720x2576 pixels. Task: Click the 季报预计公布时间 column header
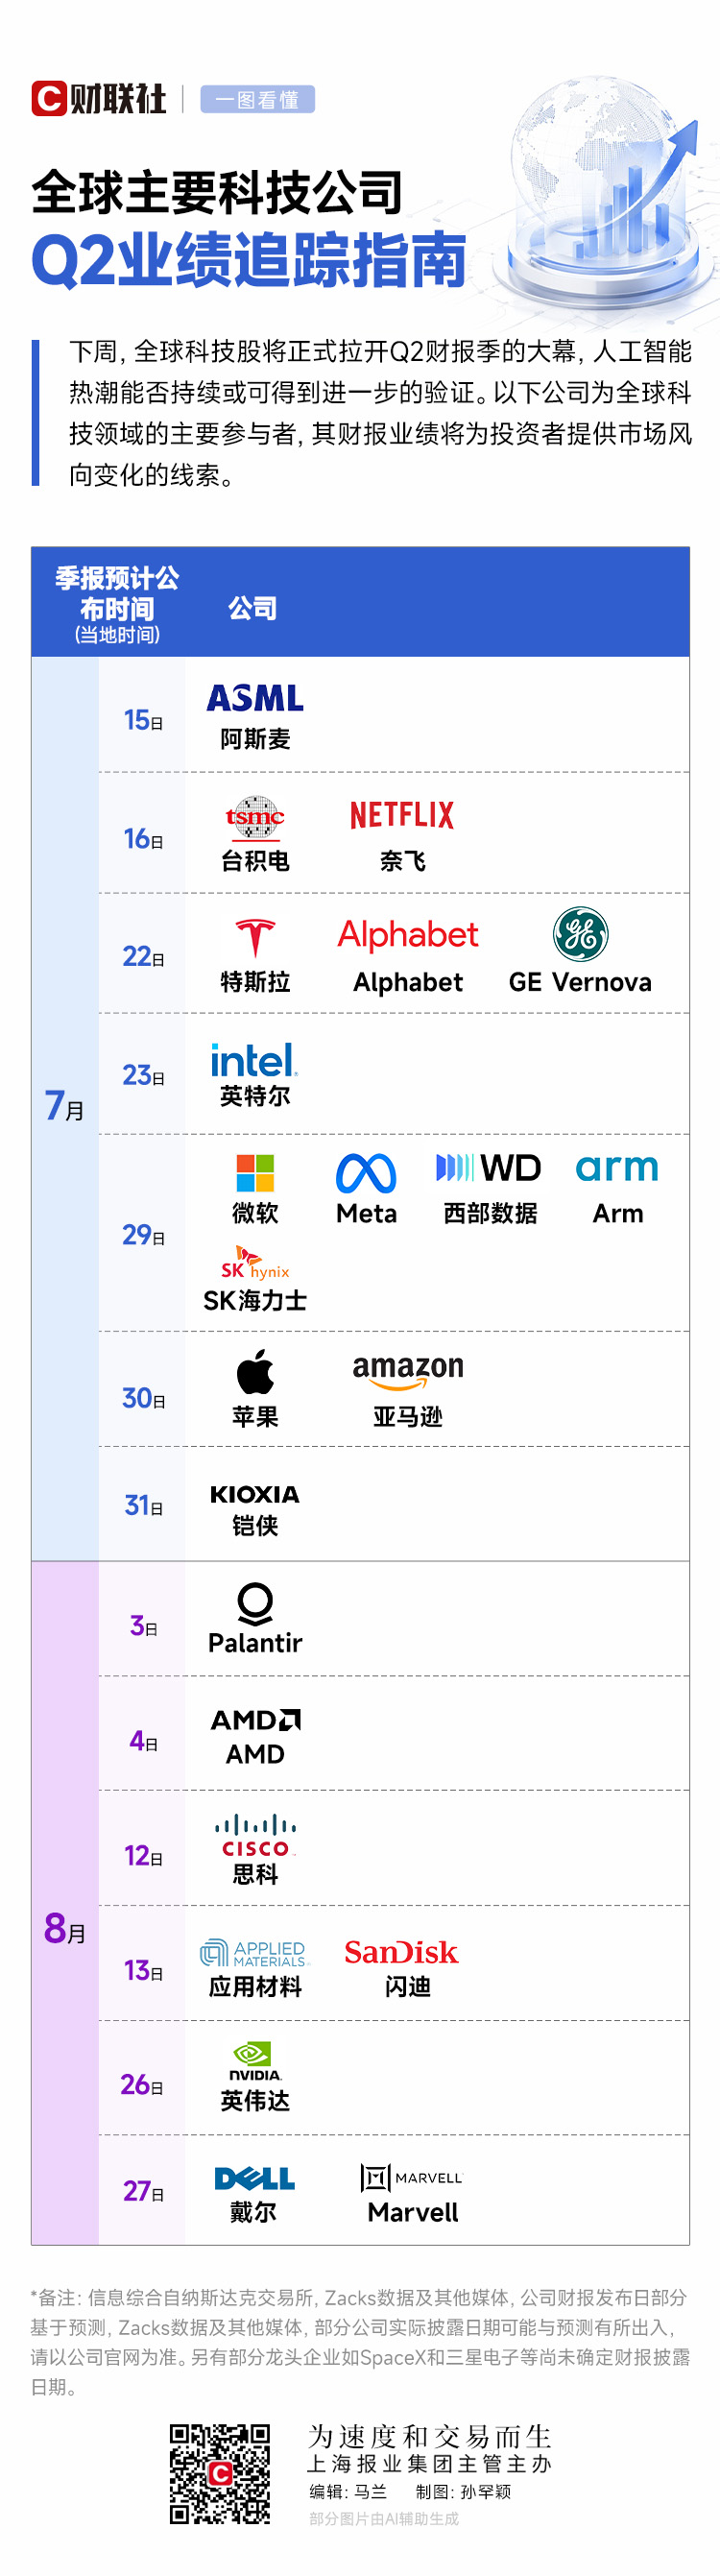click(x=117, y=604)
